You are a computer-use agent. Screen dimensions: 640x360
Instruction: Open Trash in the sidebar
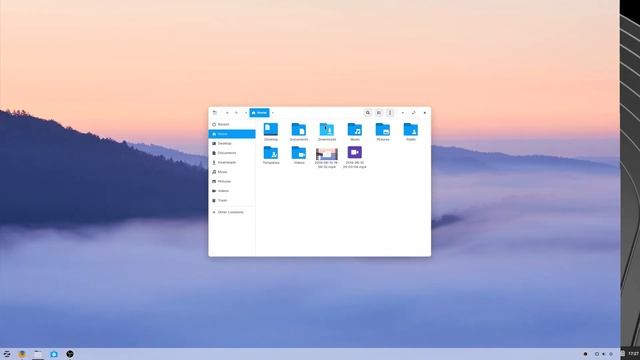(232, 200)
